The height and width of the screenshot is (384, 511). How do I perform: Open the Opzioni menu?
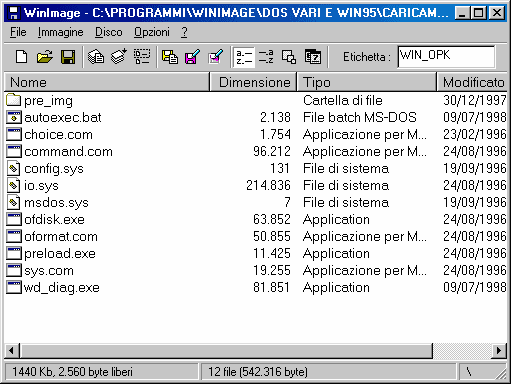tap(152, 32)
